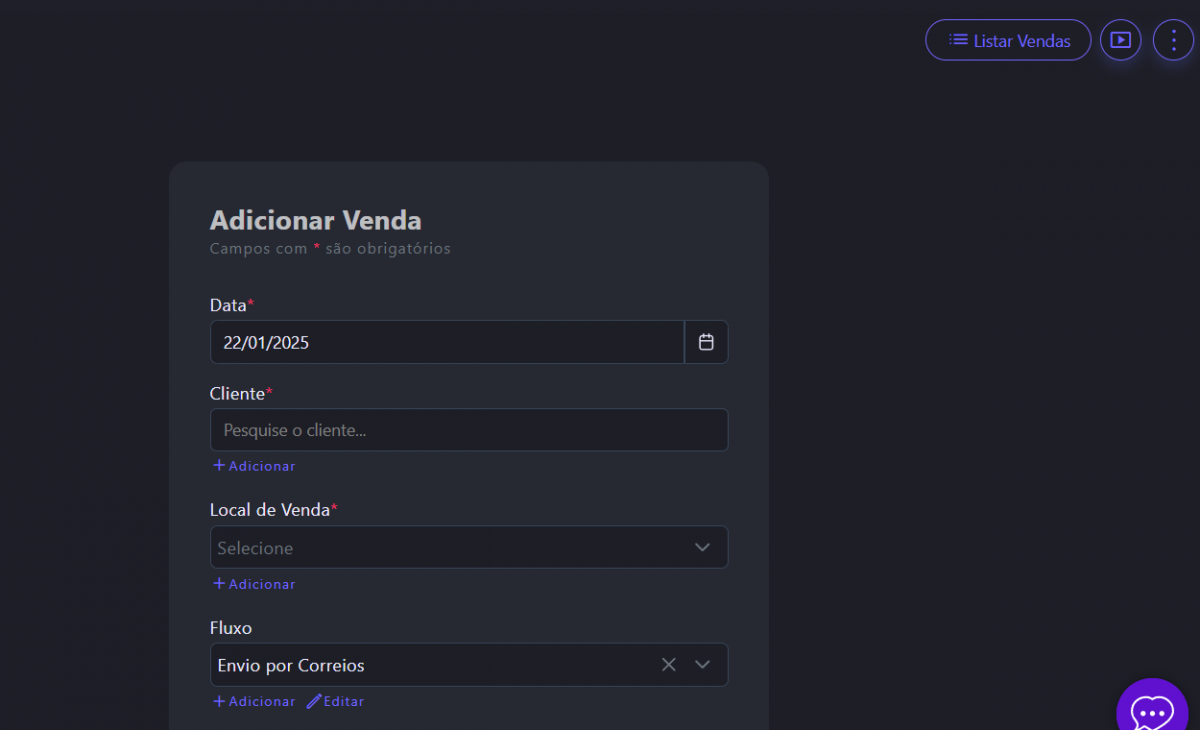Click the Local de Venda label
The height and width of the screenshot is (730, 1200).
(x=270, y=510)
